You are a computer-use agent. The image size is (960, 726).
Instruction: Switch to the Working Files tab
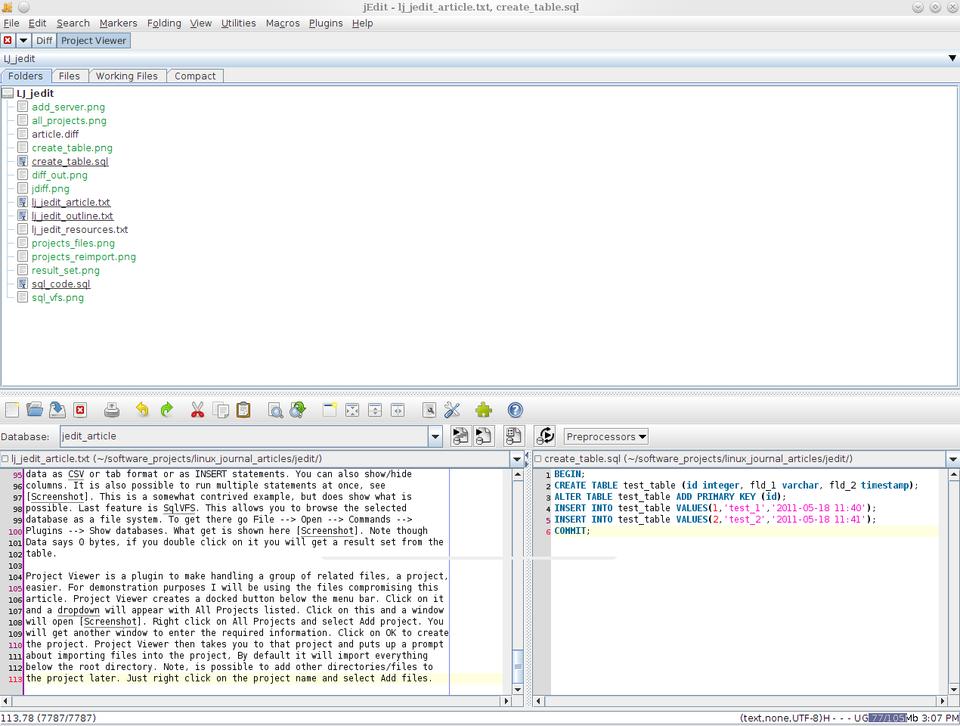pyautogui.click(x=126, y=76)
